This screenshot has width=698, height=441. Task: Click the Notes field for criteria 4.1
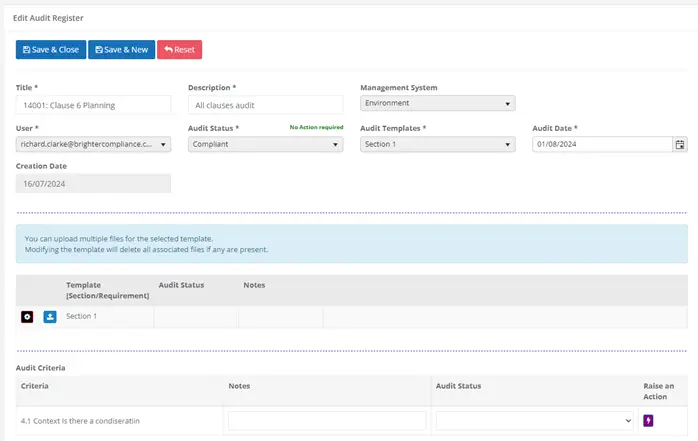pos(327,421)
